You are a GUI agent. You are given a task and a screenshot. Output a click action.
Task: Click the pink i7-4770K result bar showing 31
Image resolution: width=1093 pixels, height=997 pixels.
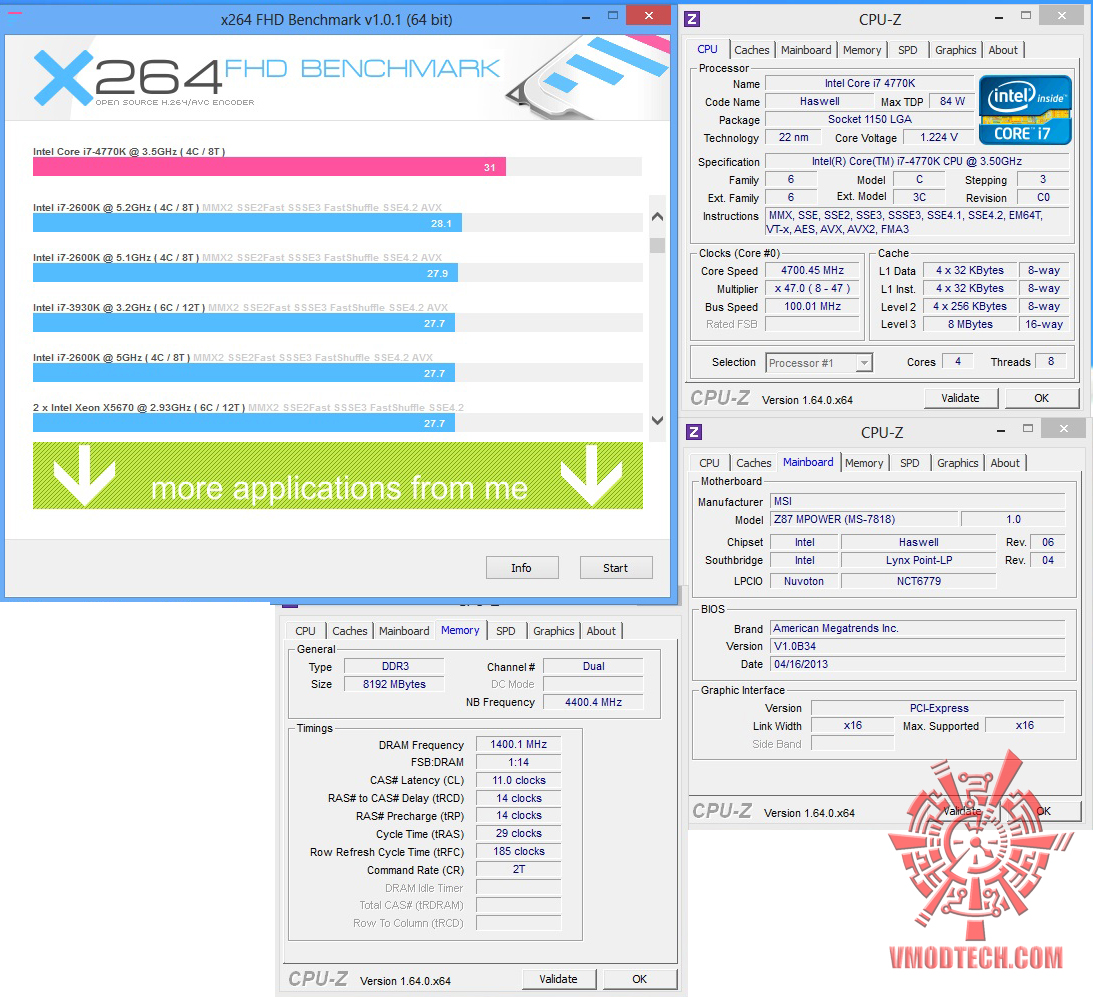269,167
